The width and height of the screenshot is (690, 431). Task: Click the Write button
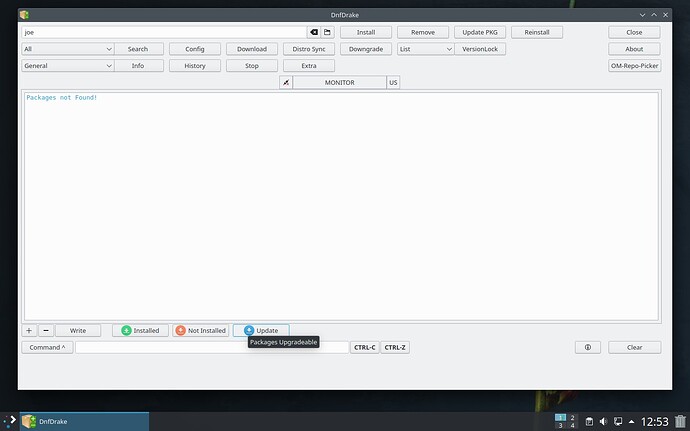pos(78,330)
